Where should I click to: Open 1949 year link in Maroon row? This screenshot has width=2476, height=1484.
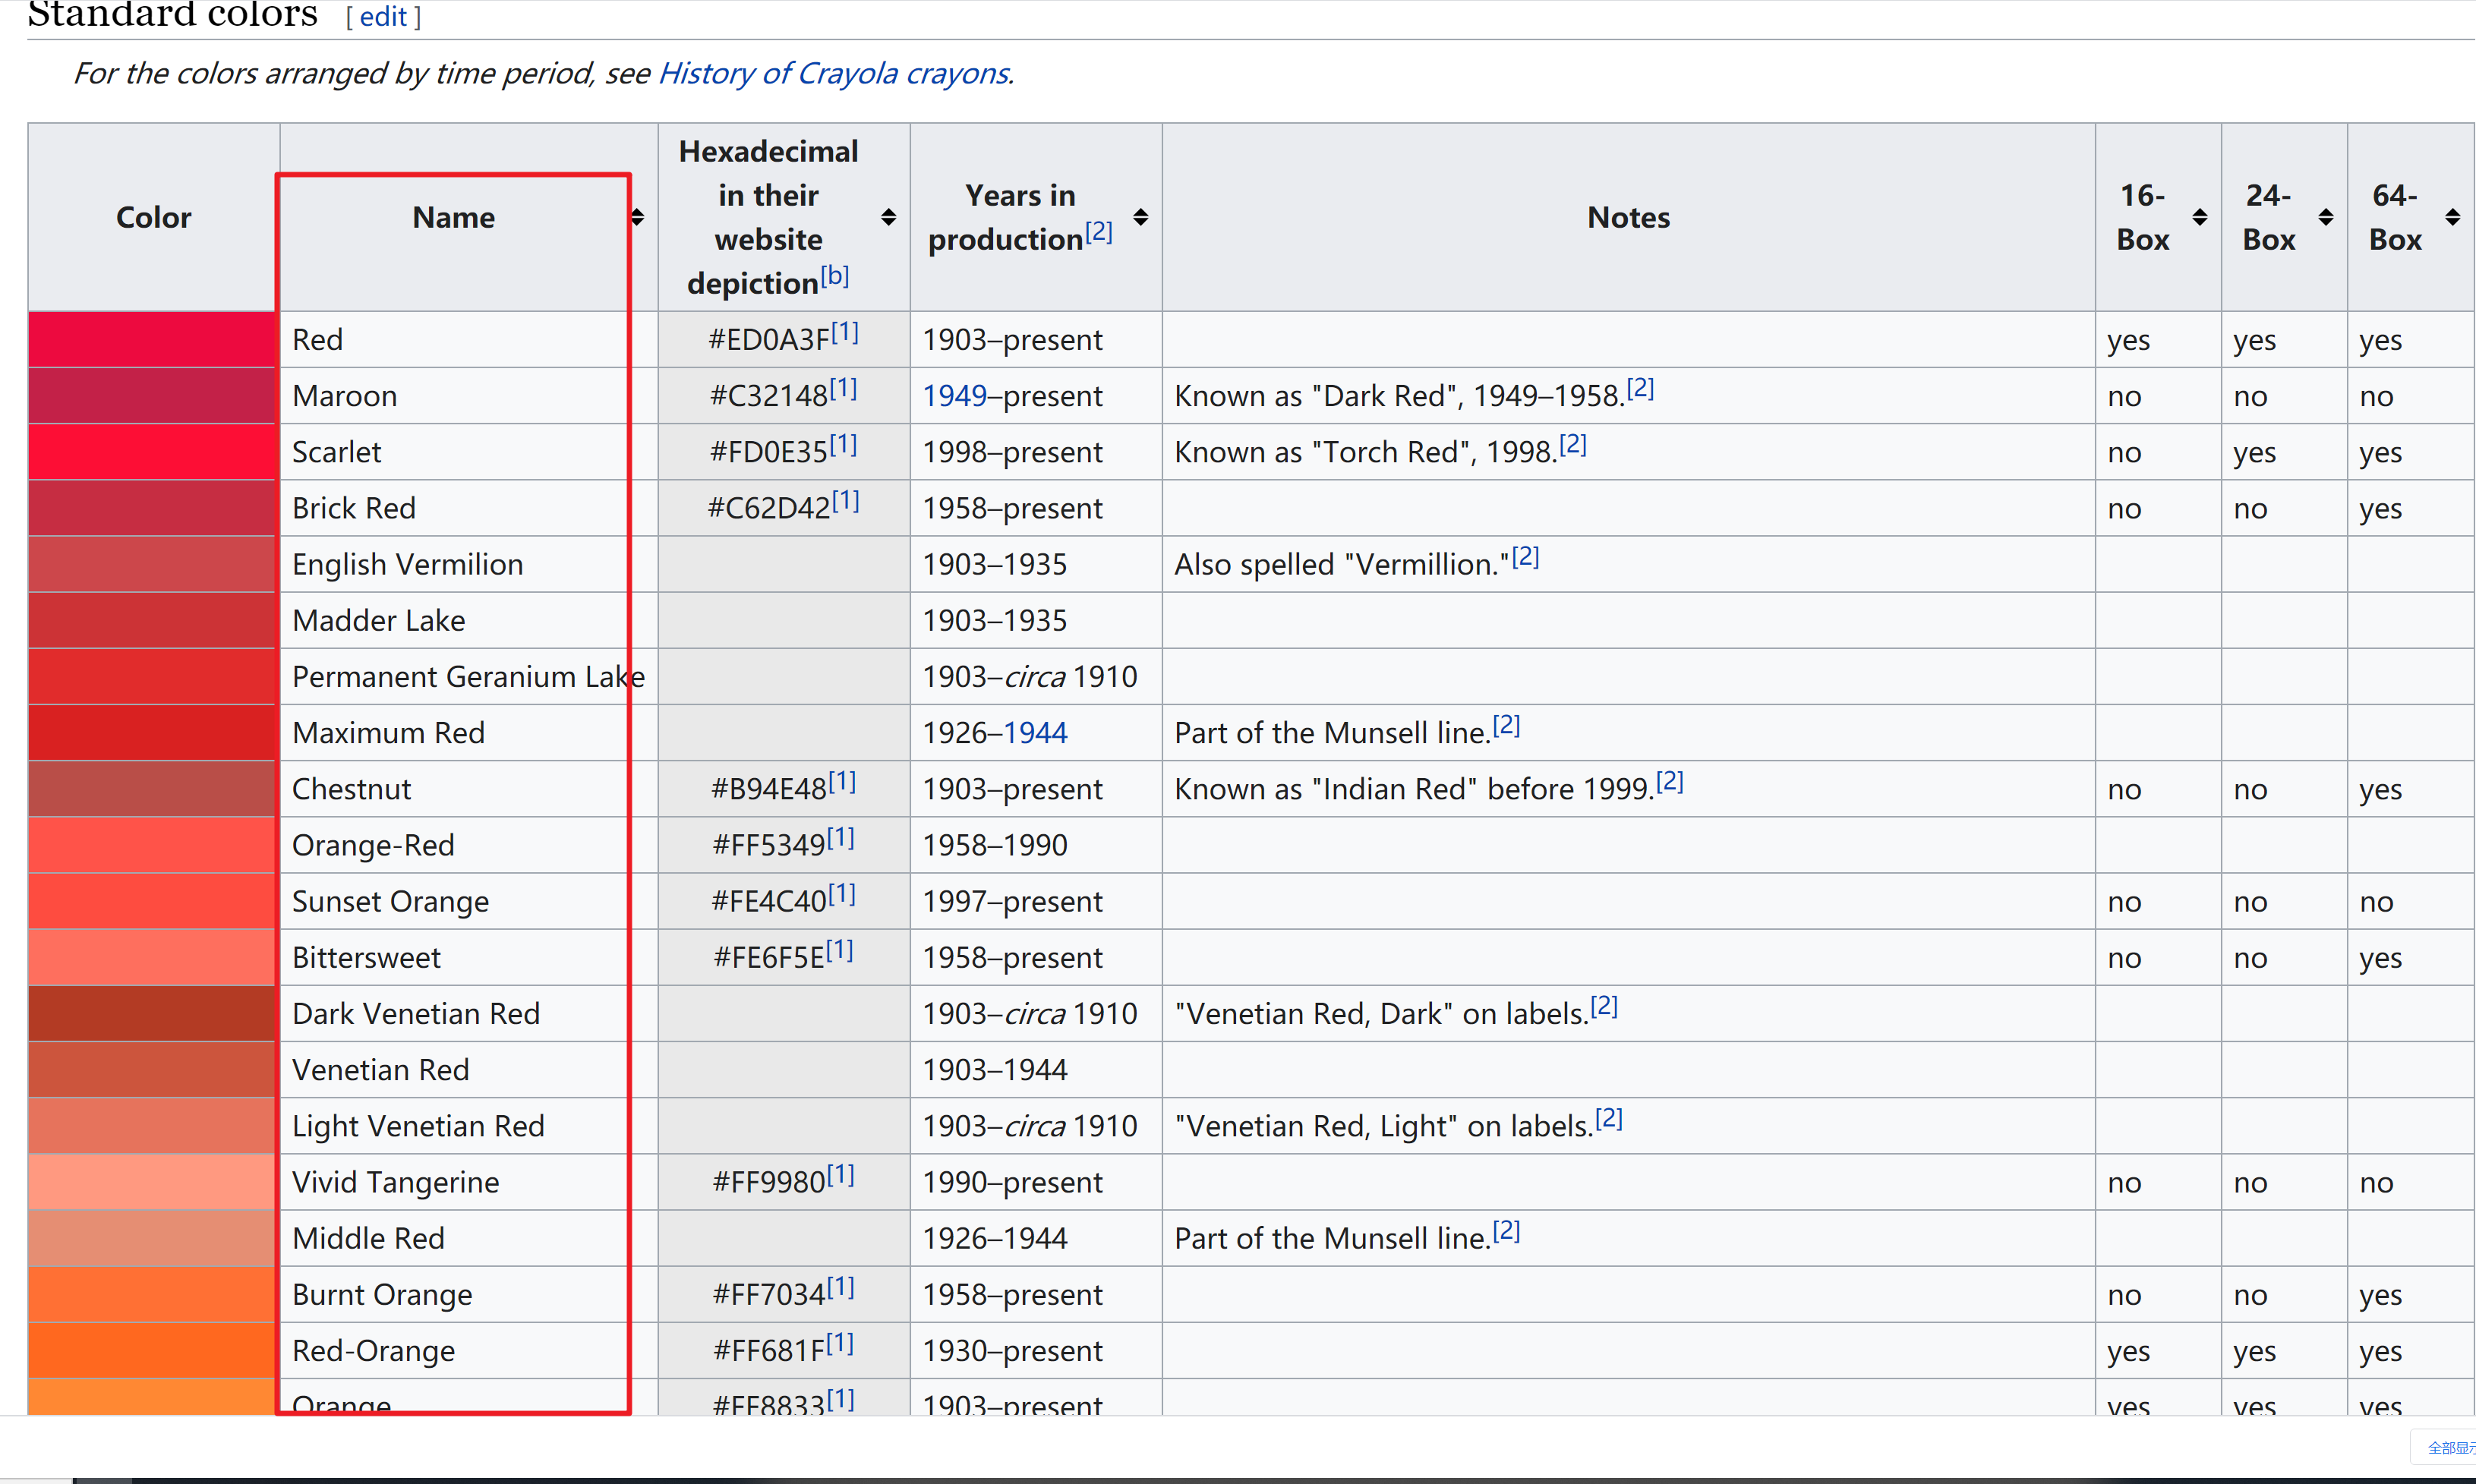click(x=954, y=396)
